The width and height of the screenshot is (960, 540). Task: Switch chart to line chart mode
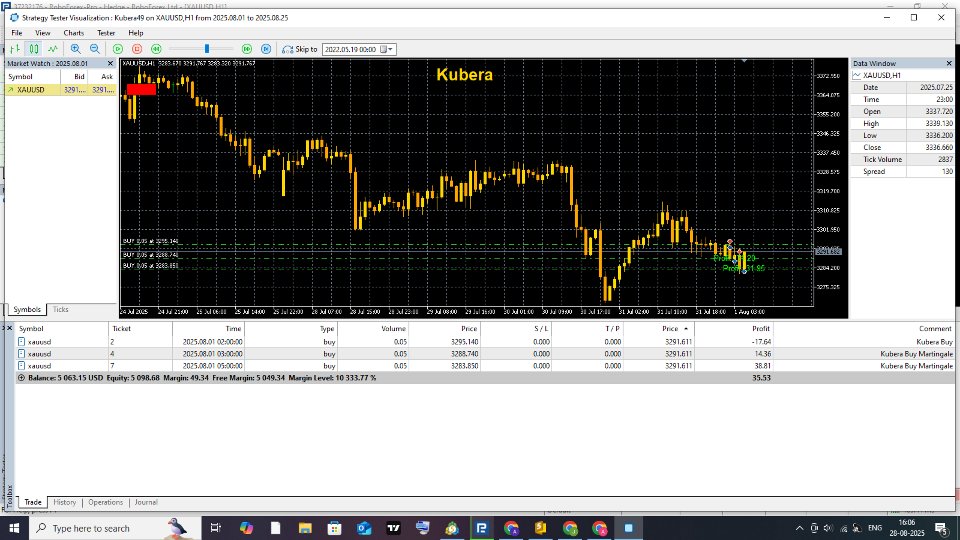tap(53, 49)
